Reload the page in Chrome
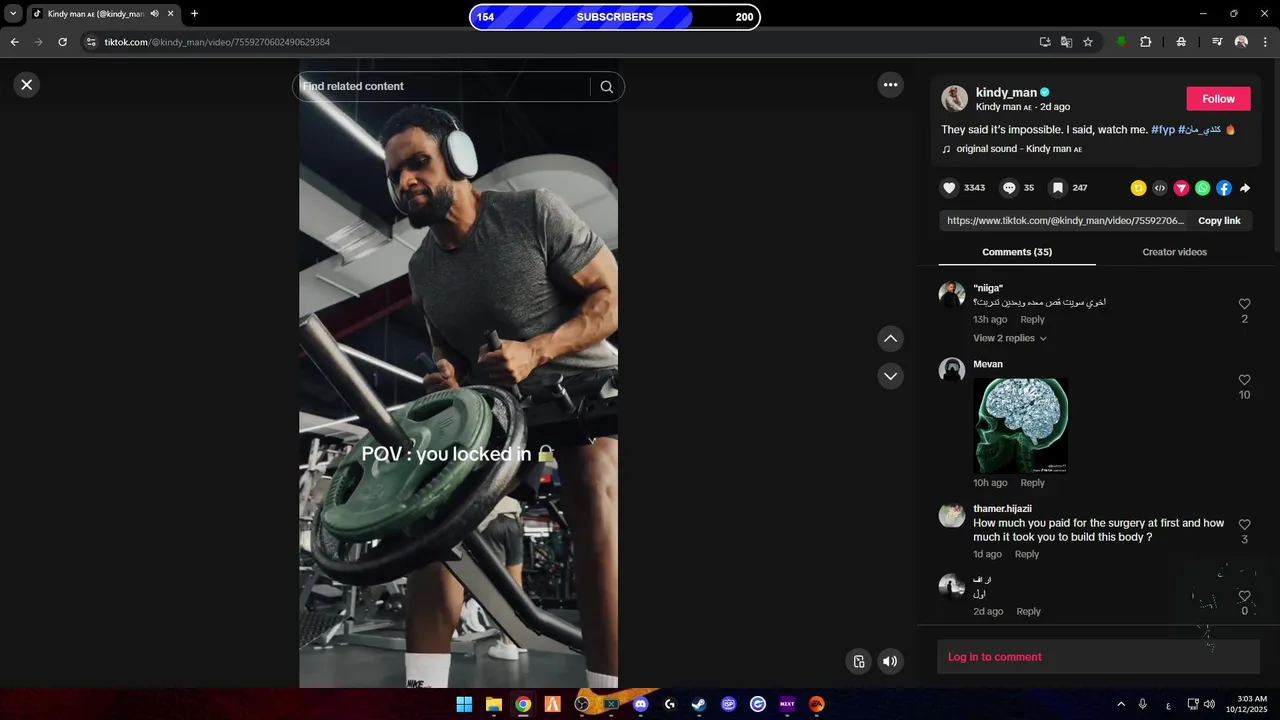Screen dimensions: 1280x720 click(62, 42)
